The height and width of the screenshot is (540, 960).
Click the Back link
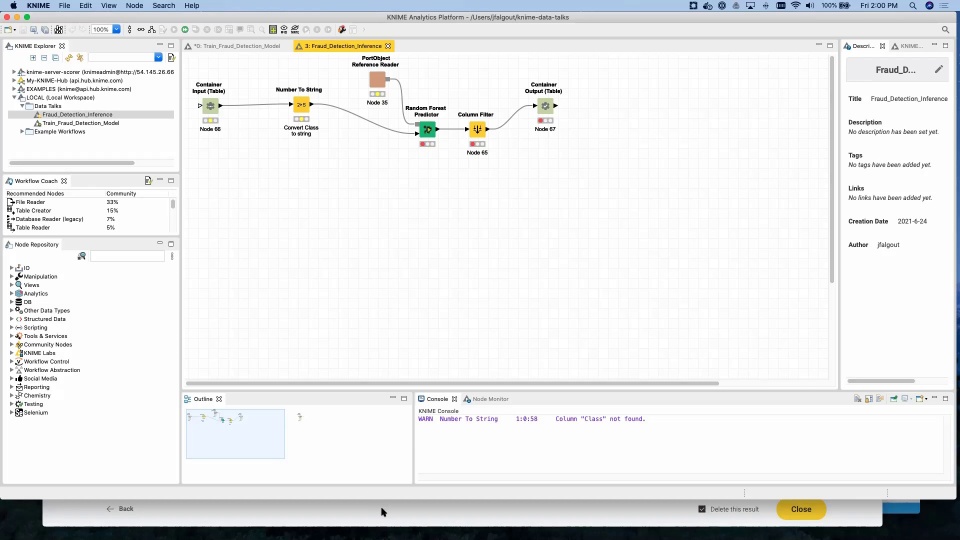[120, 509]
